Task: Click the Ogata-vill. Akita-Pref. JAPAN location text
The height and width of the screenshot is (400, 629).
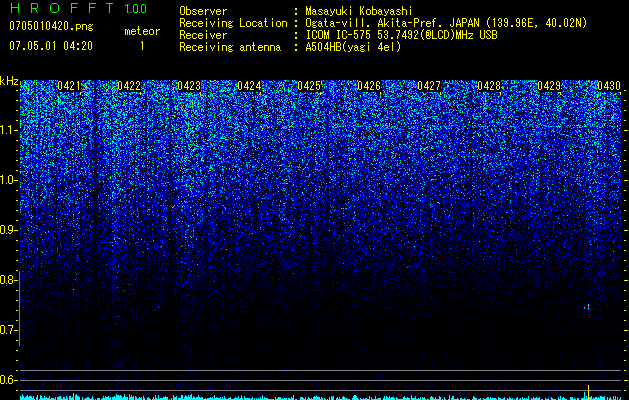Action: (446, 23)
